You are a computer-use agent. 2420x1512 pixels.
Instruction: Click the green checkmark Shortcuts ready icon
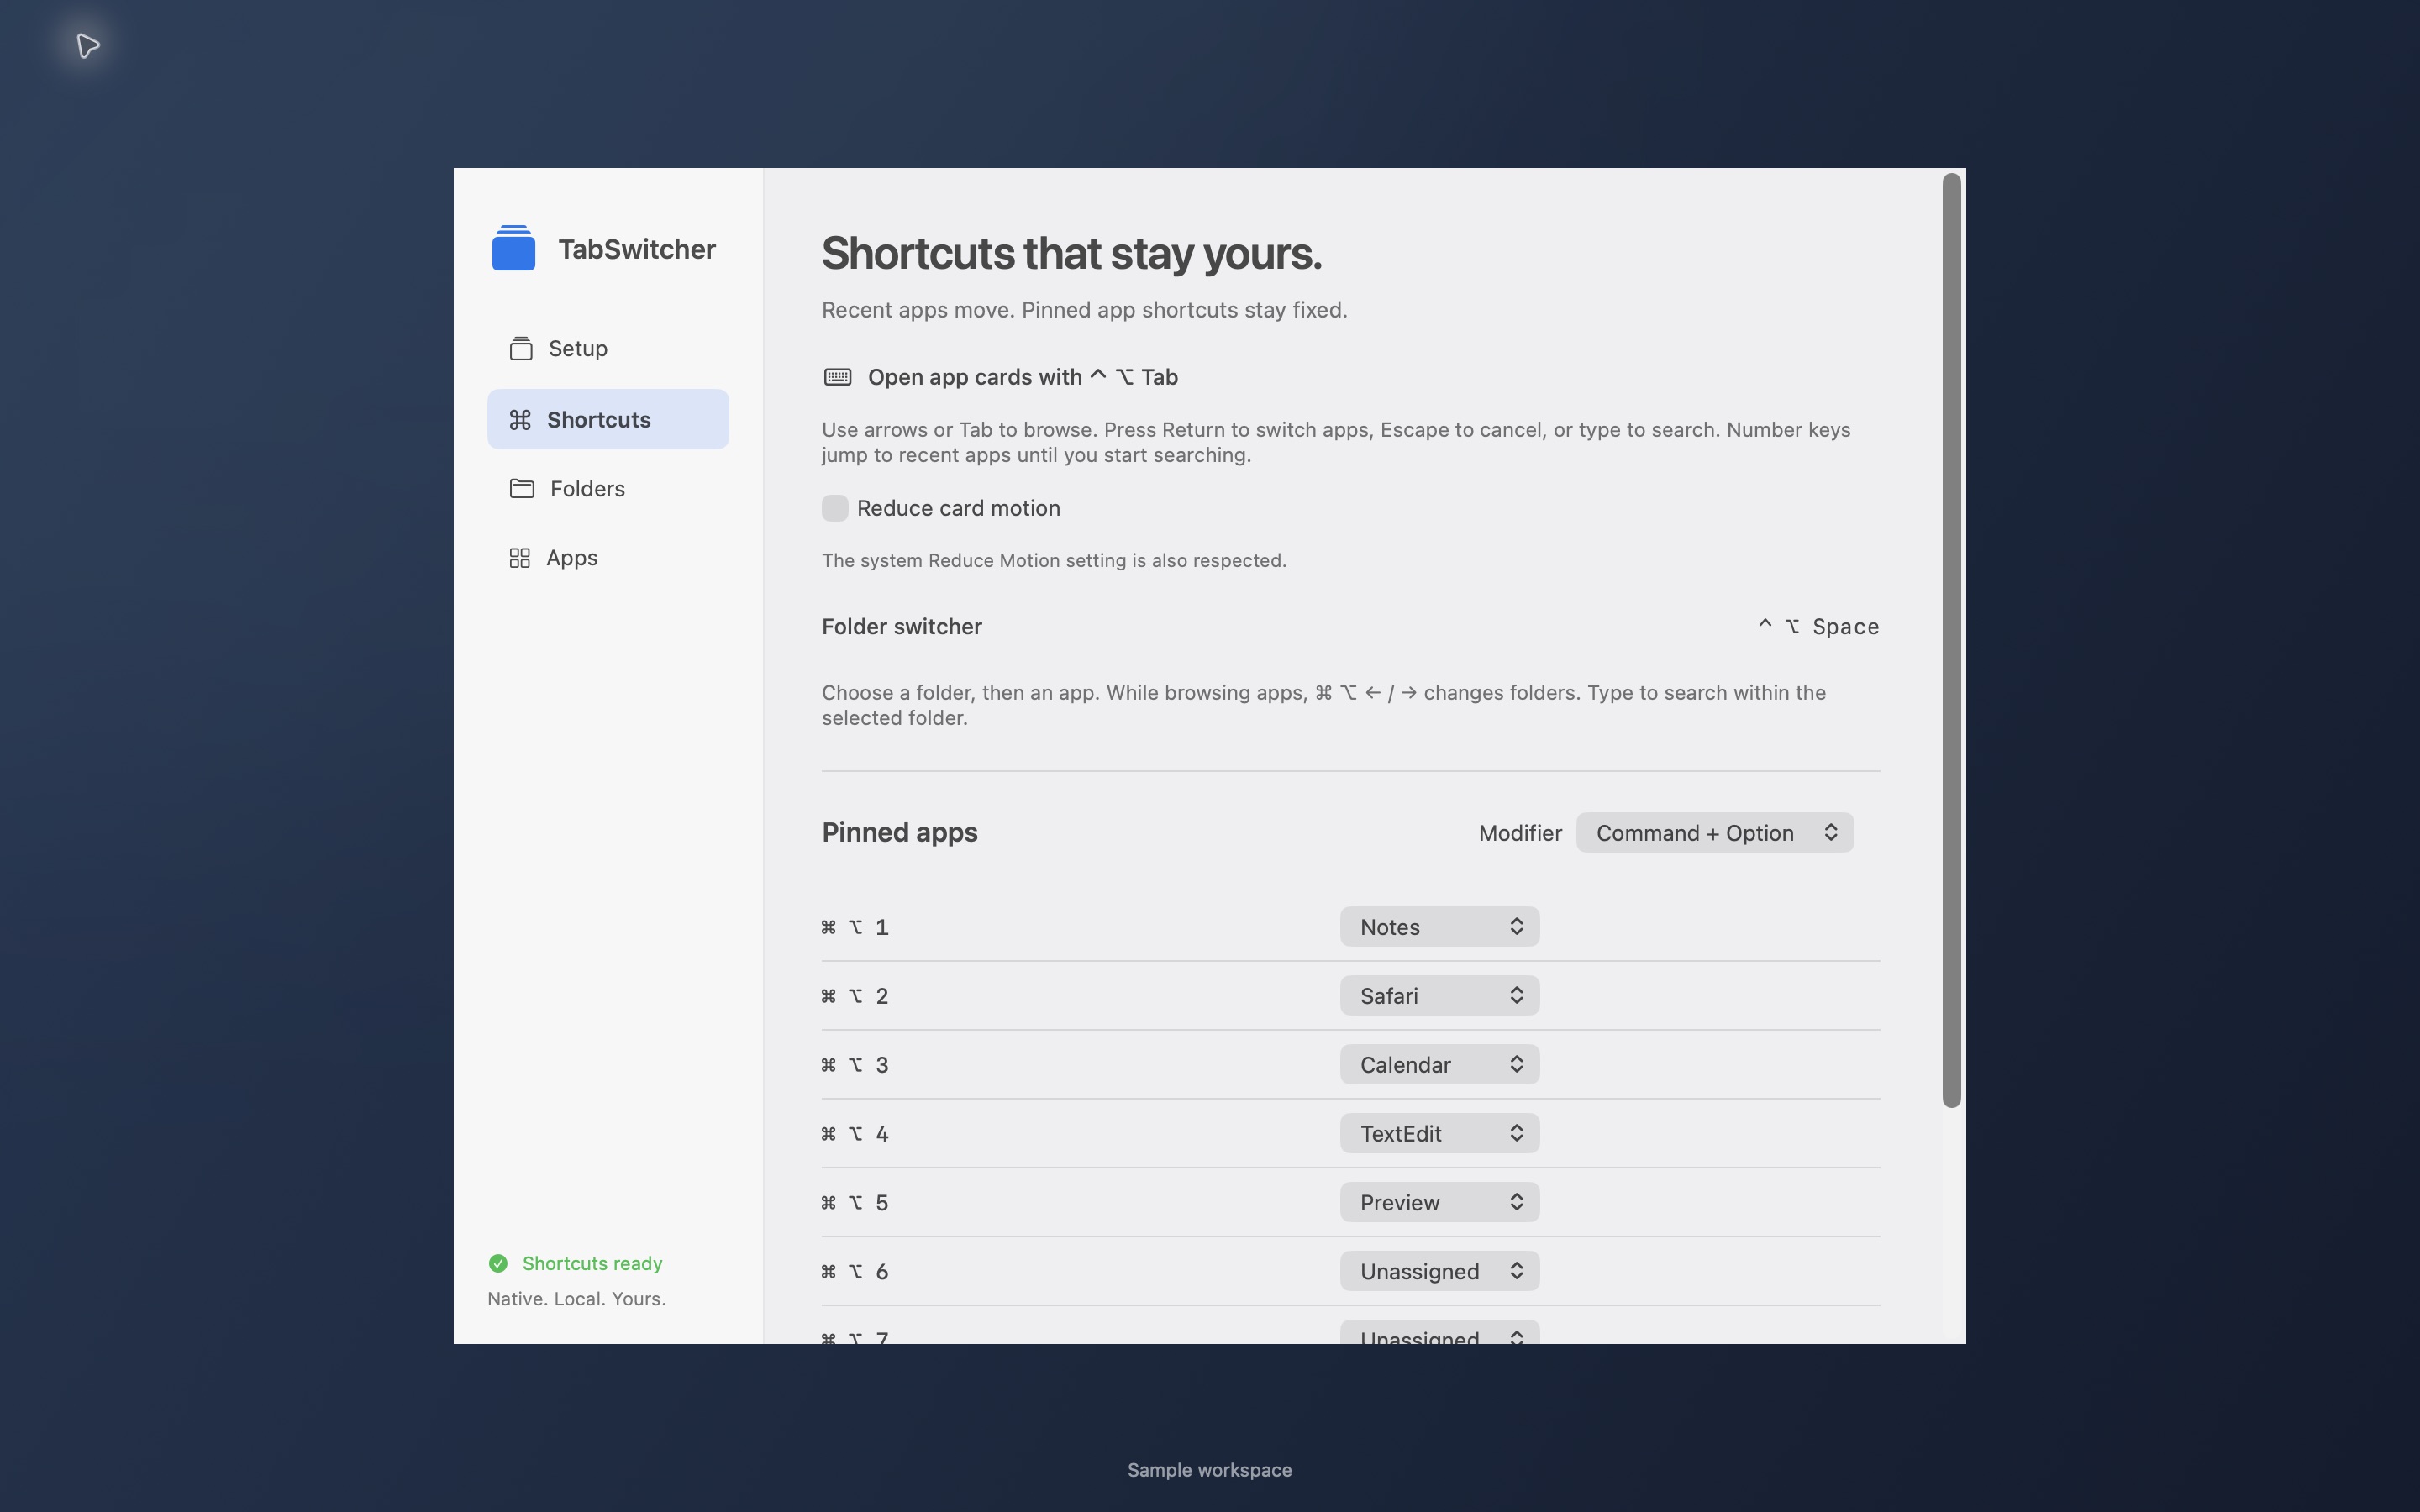(x=498, y=1263)
